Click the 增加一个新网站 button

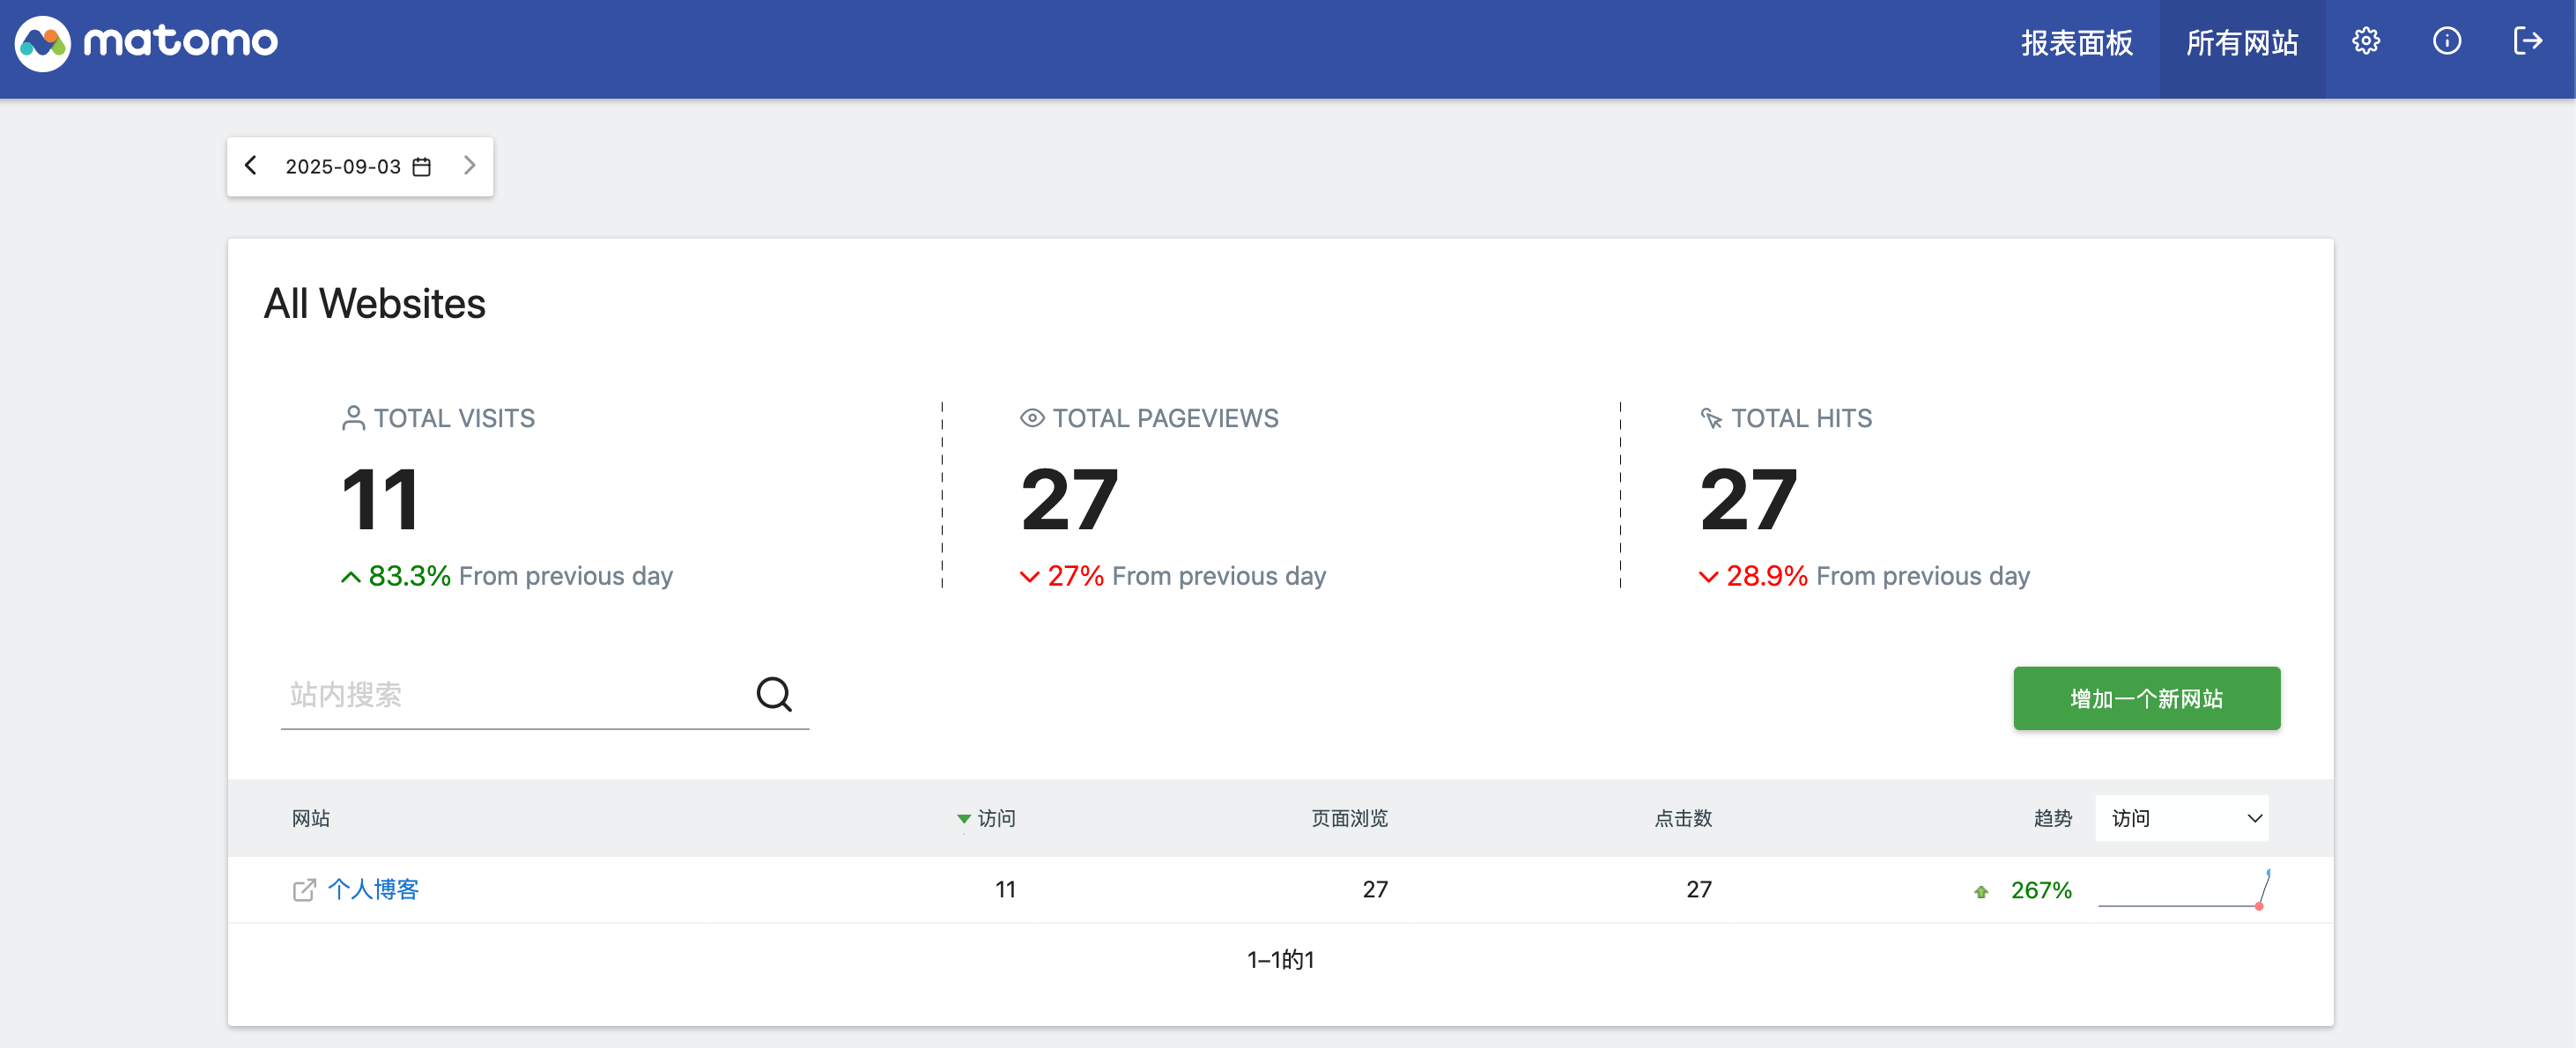[2146, 698]
